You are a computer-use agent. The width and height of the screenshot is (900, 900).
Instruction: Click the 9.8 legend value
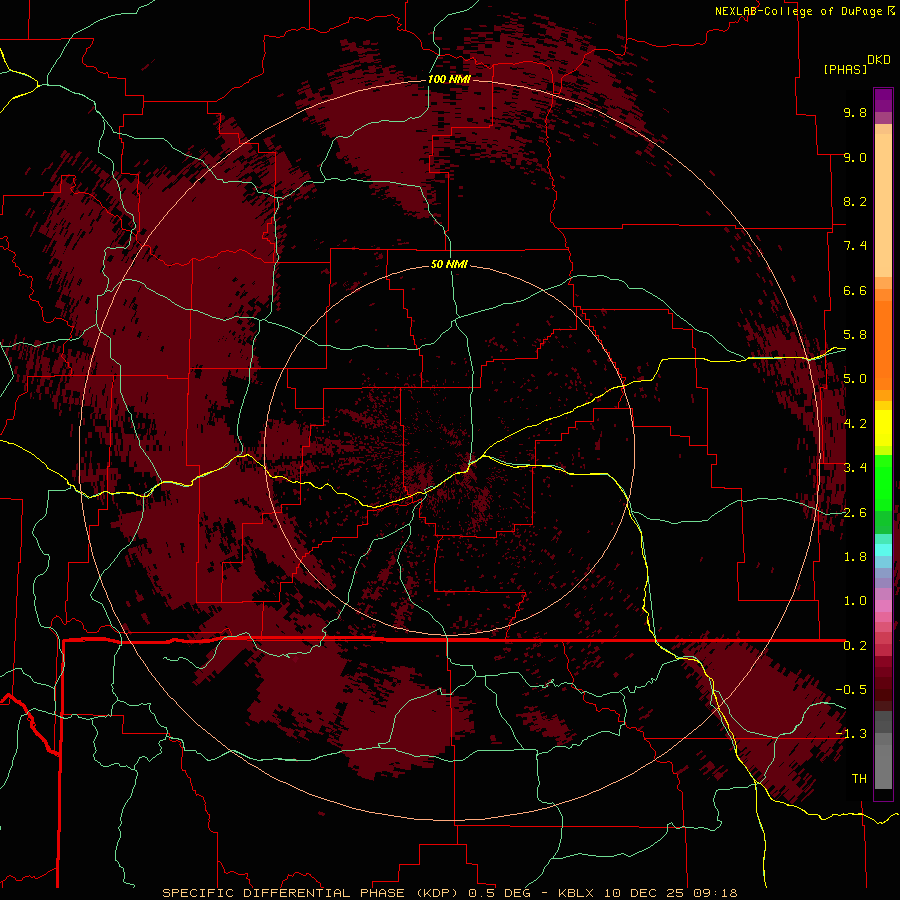click(x=855, y=112)
